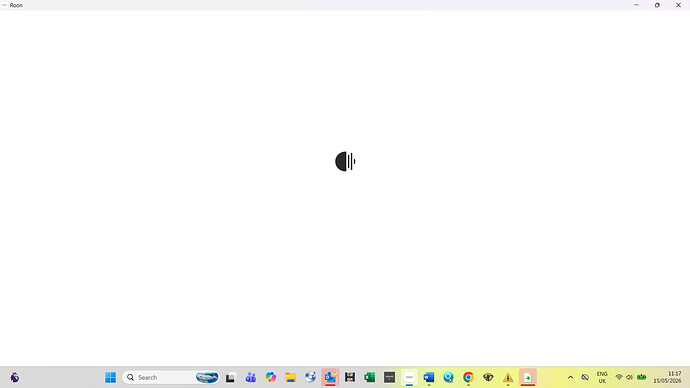Click the Task View taskbar button

231,377
